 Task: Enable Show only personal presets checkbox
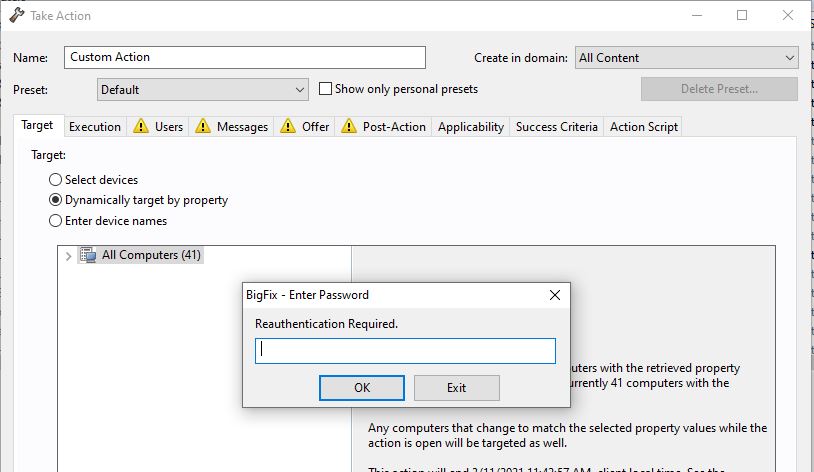click(325, 89)
